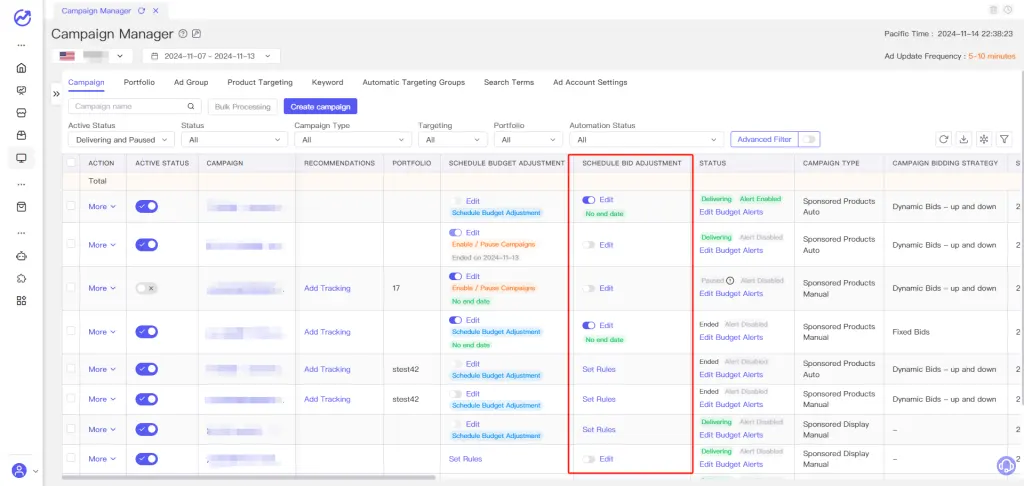Open the Targeting filter dropdown
This screenshot has height=486, width=1024.
point(453,140)
